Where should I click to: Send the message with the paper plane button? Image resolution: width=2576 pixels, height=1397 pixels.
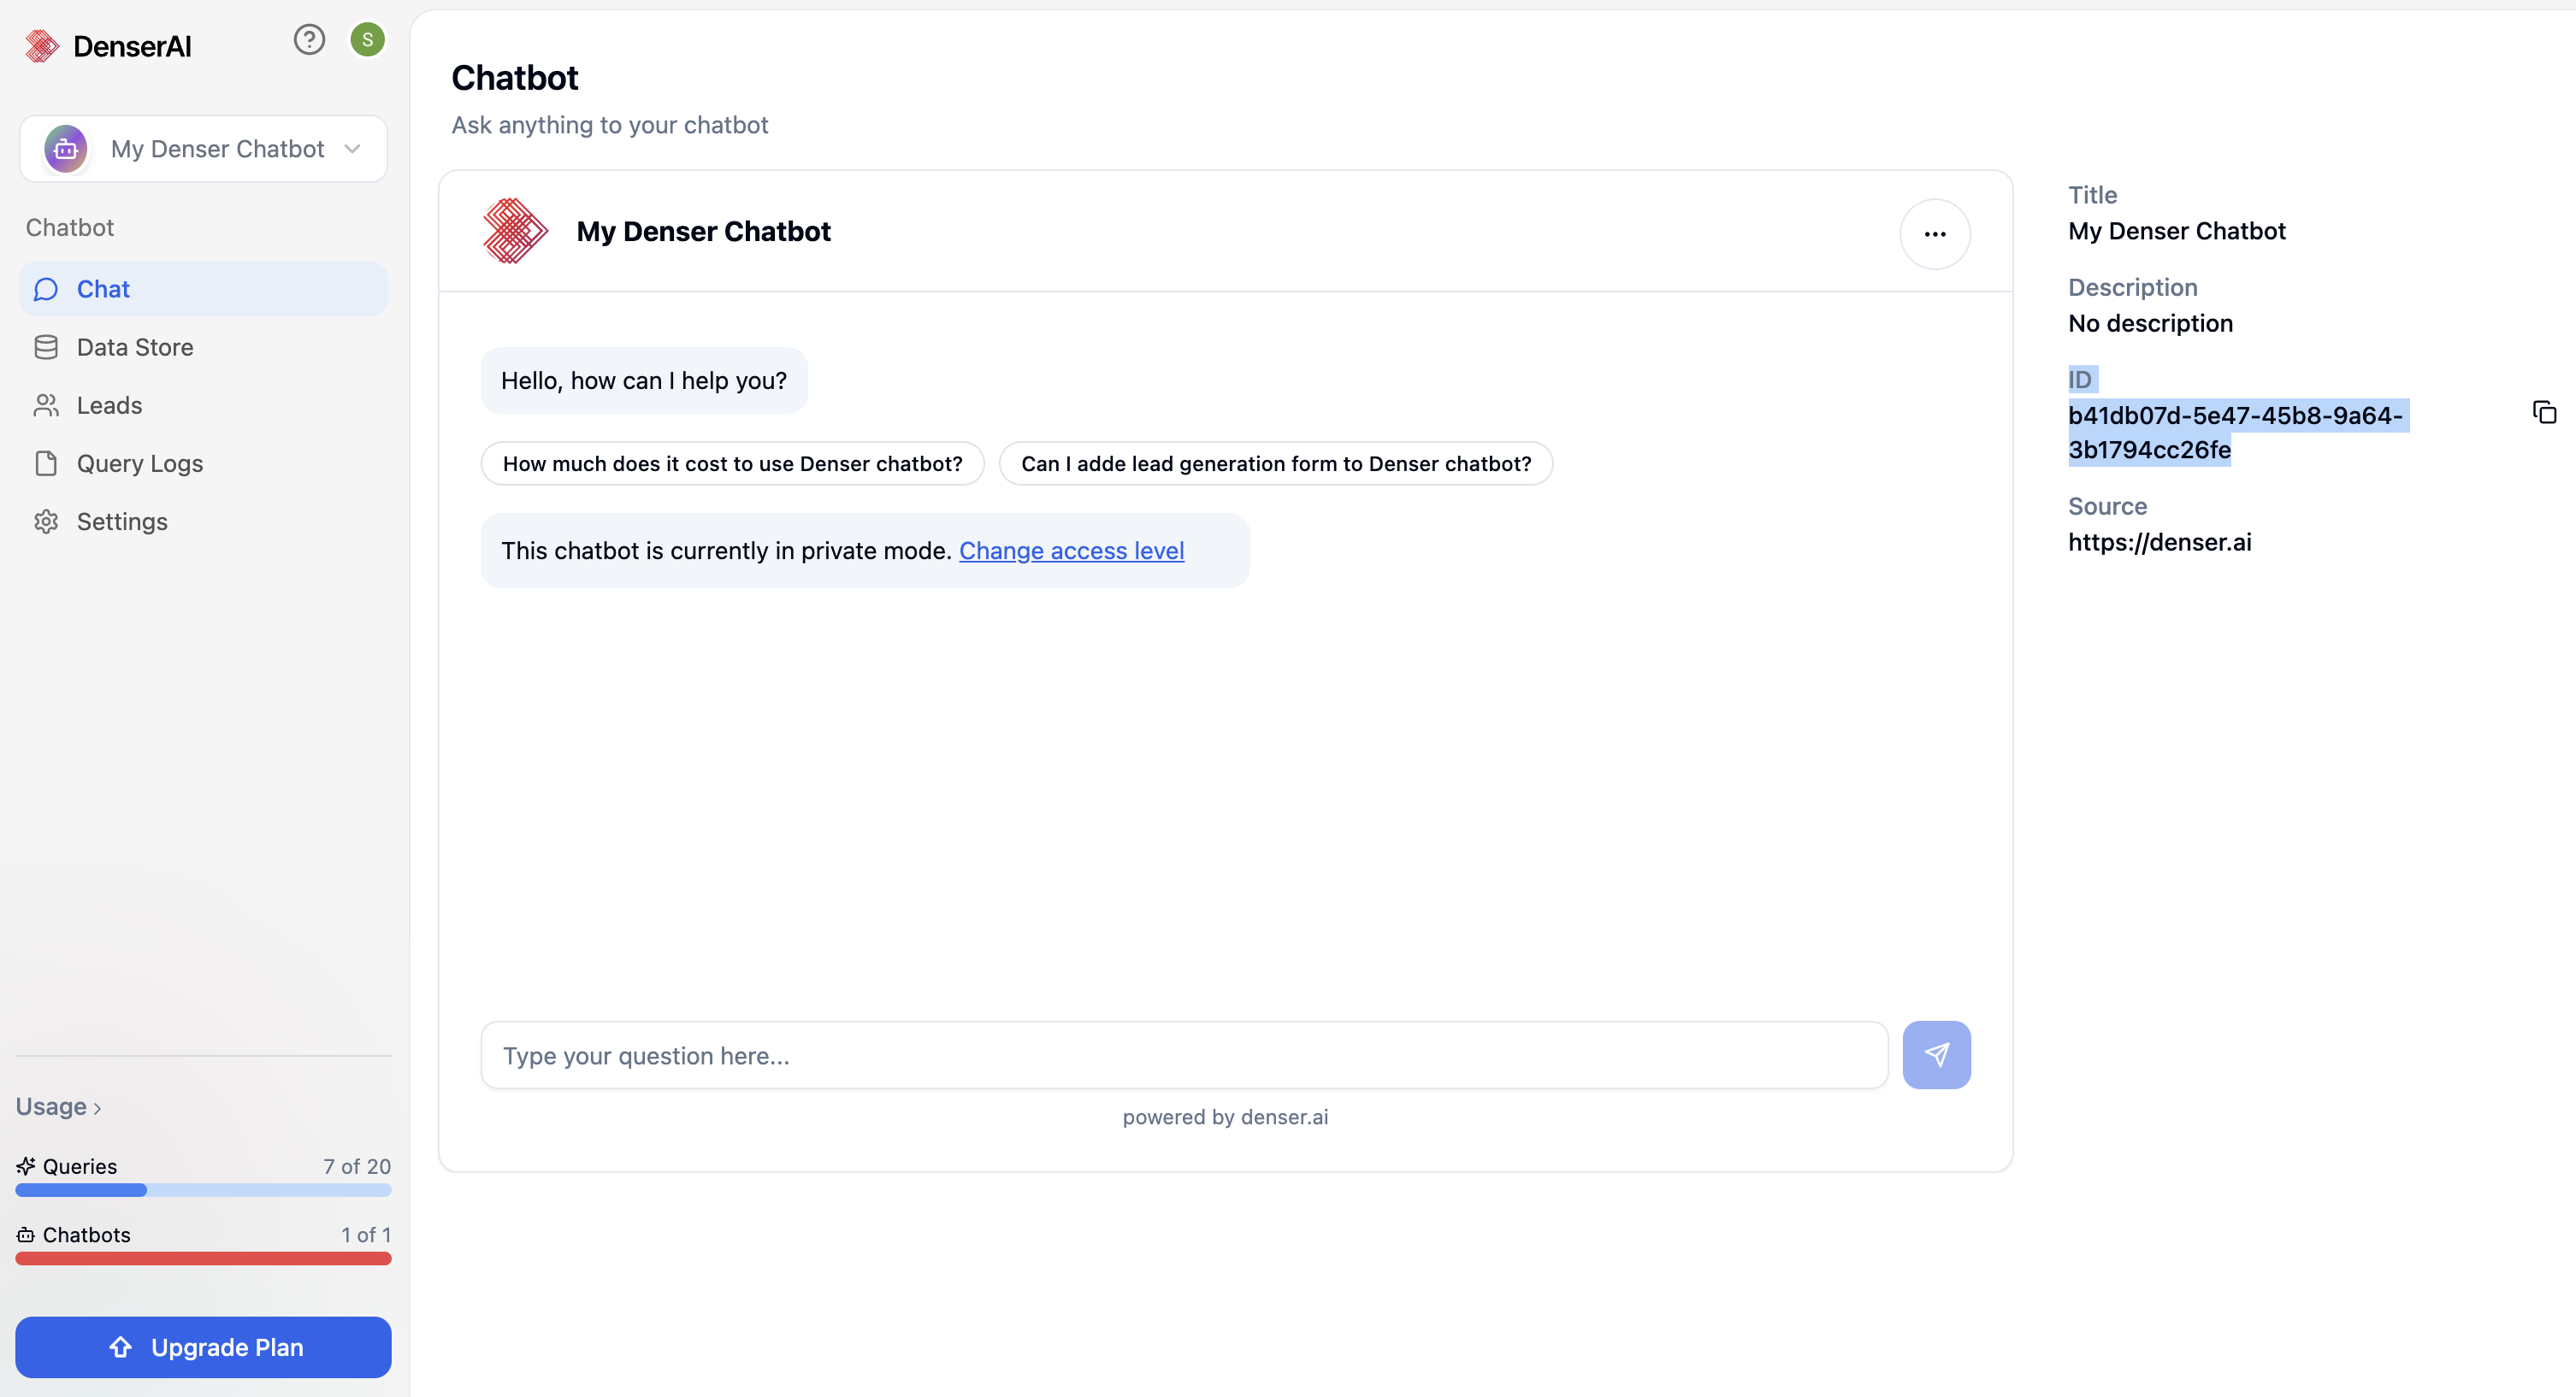(x=1936, y=1054)
